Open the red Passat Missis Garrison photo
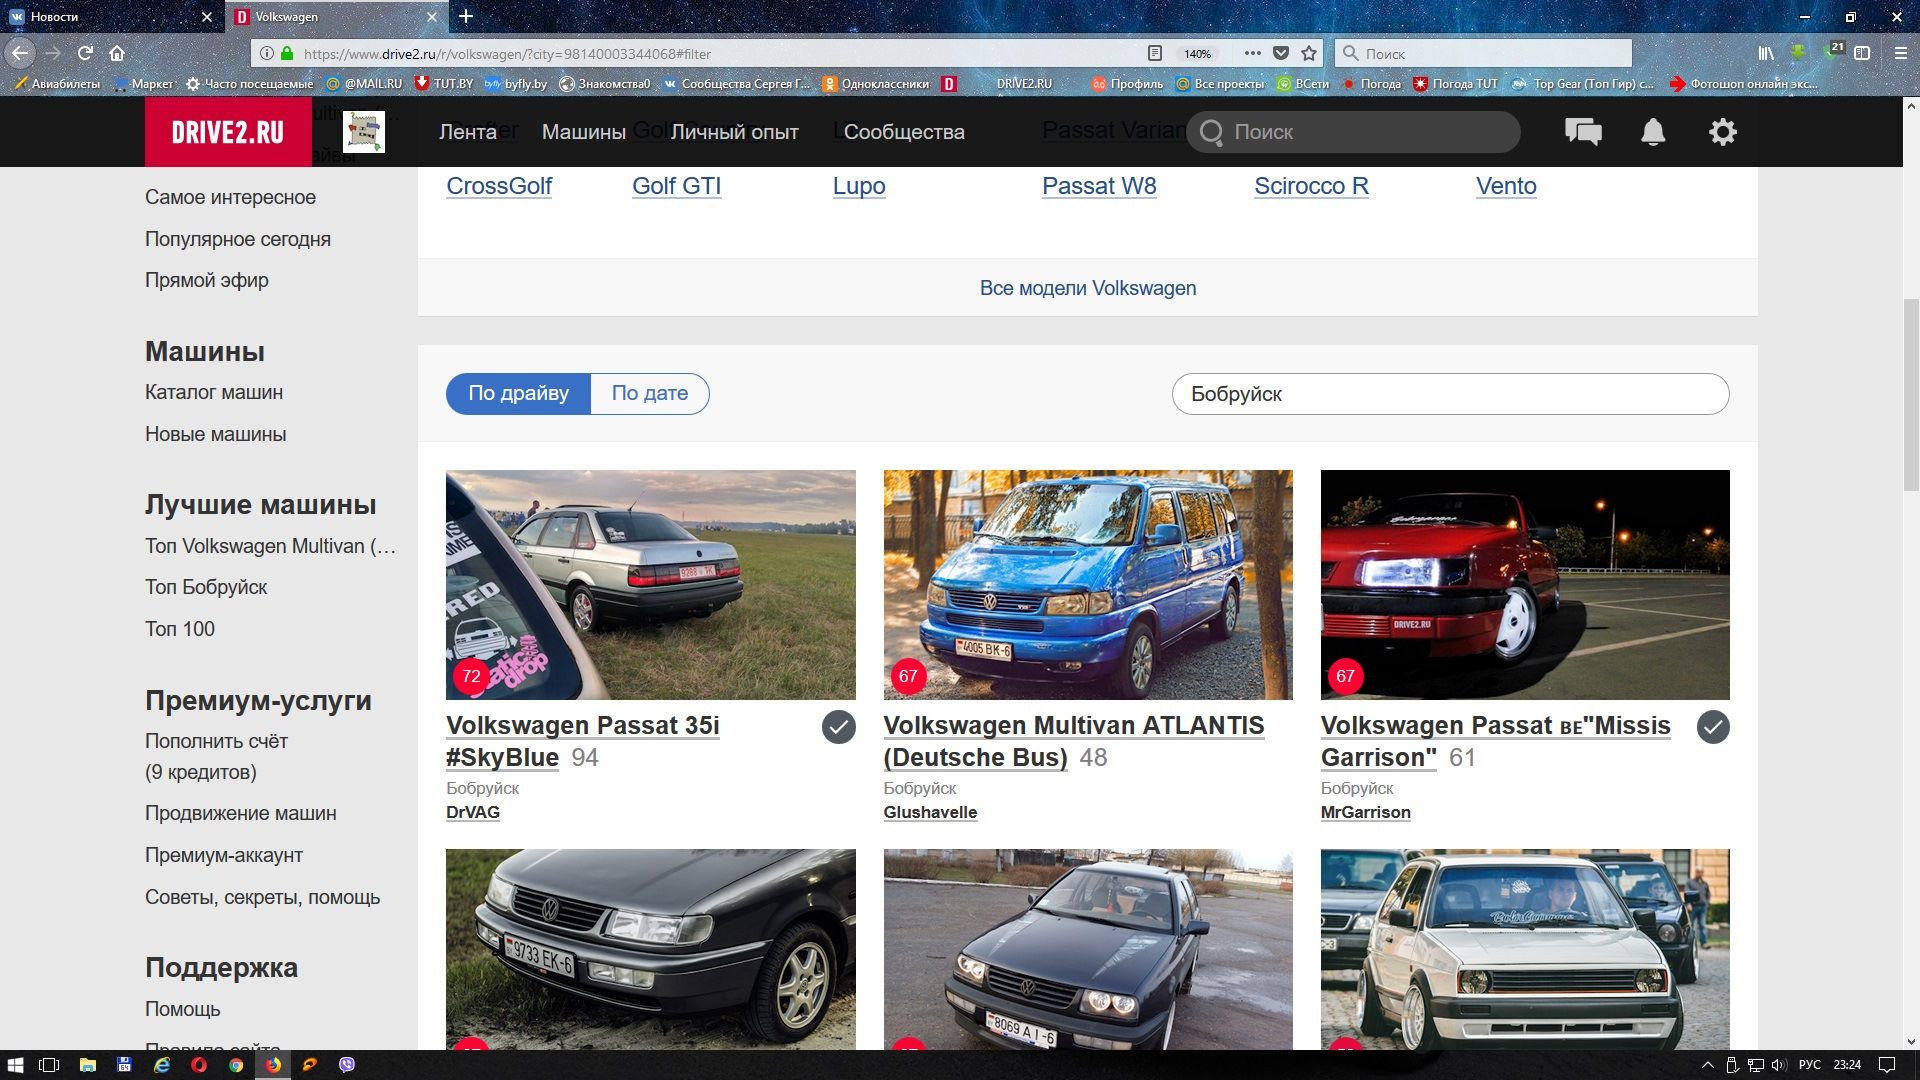 [1525, 585]
